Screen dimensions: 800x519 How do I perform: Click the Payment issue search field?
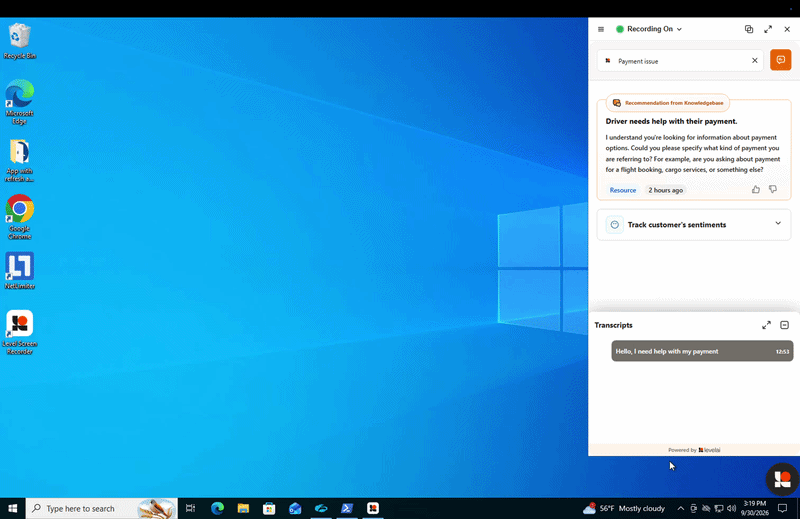680,61
